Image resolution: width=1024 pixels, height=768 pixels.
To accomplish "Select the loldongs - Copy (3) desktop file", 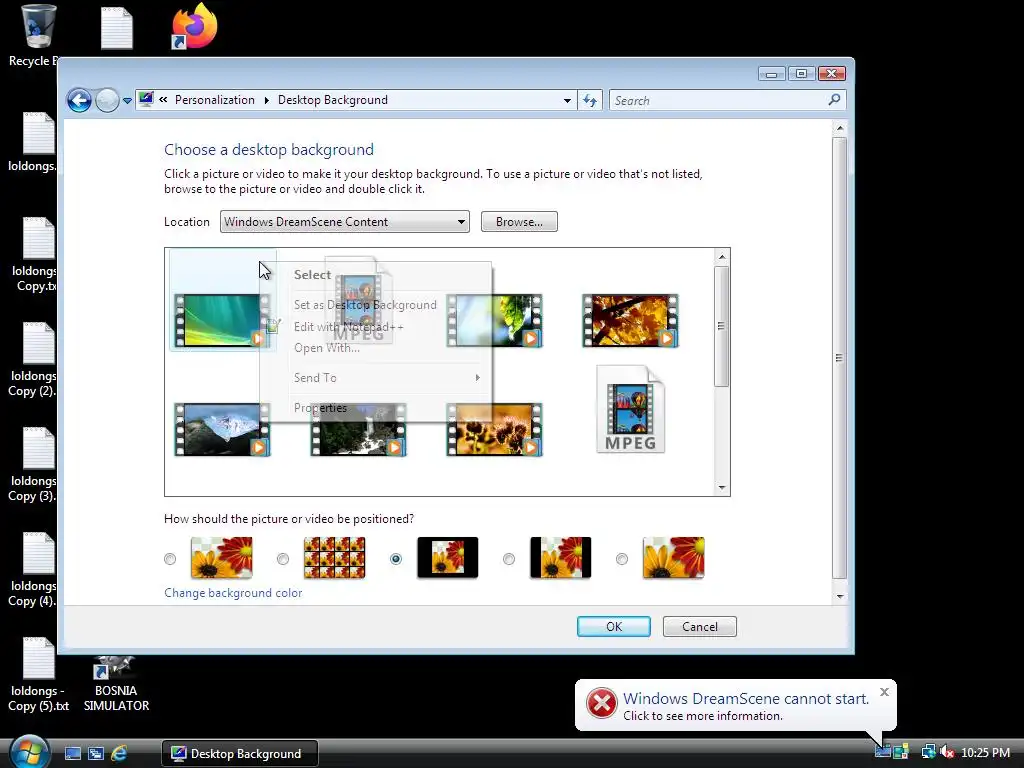I will tap(33, 465).
